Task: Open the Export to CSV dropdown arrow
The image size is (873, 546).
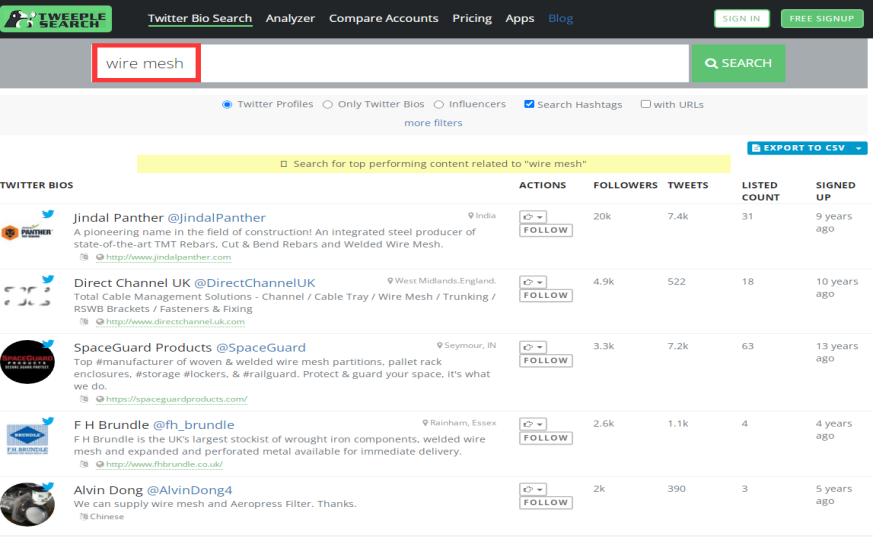Action: tap(859, 148)
